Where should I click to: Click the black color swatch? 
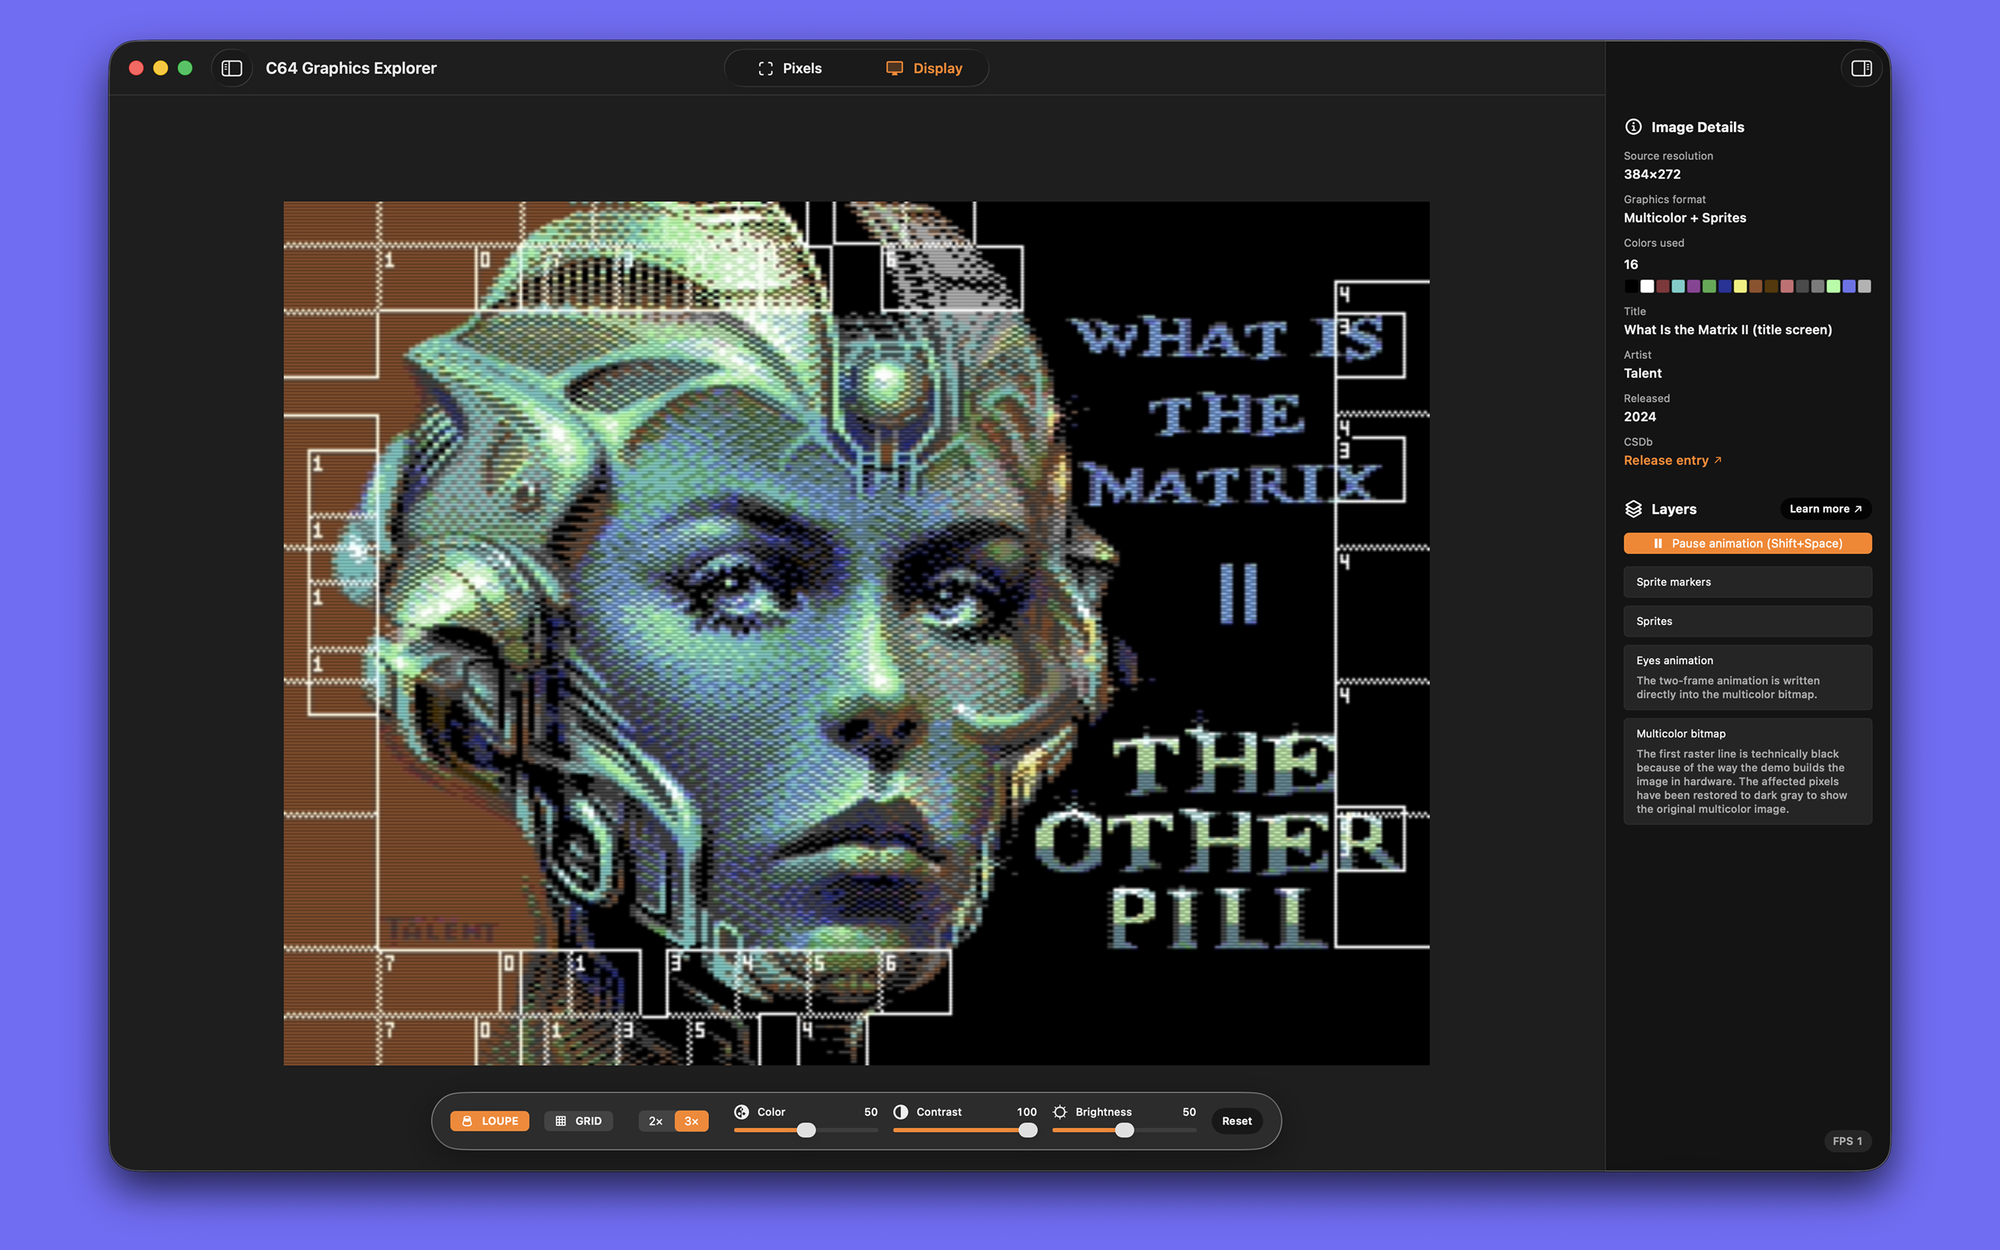pos(1631,287)
